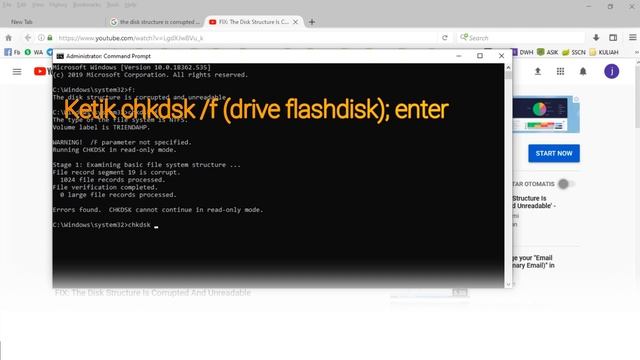The width and height of the screenshot is (640, 360).
Task: Open the YouTube apps grid icon
Action: (x=560, y=71)
